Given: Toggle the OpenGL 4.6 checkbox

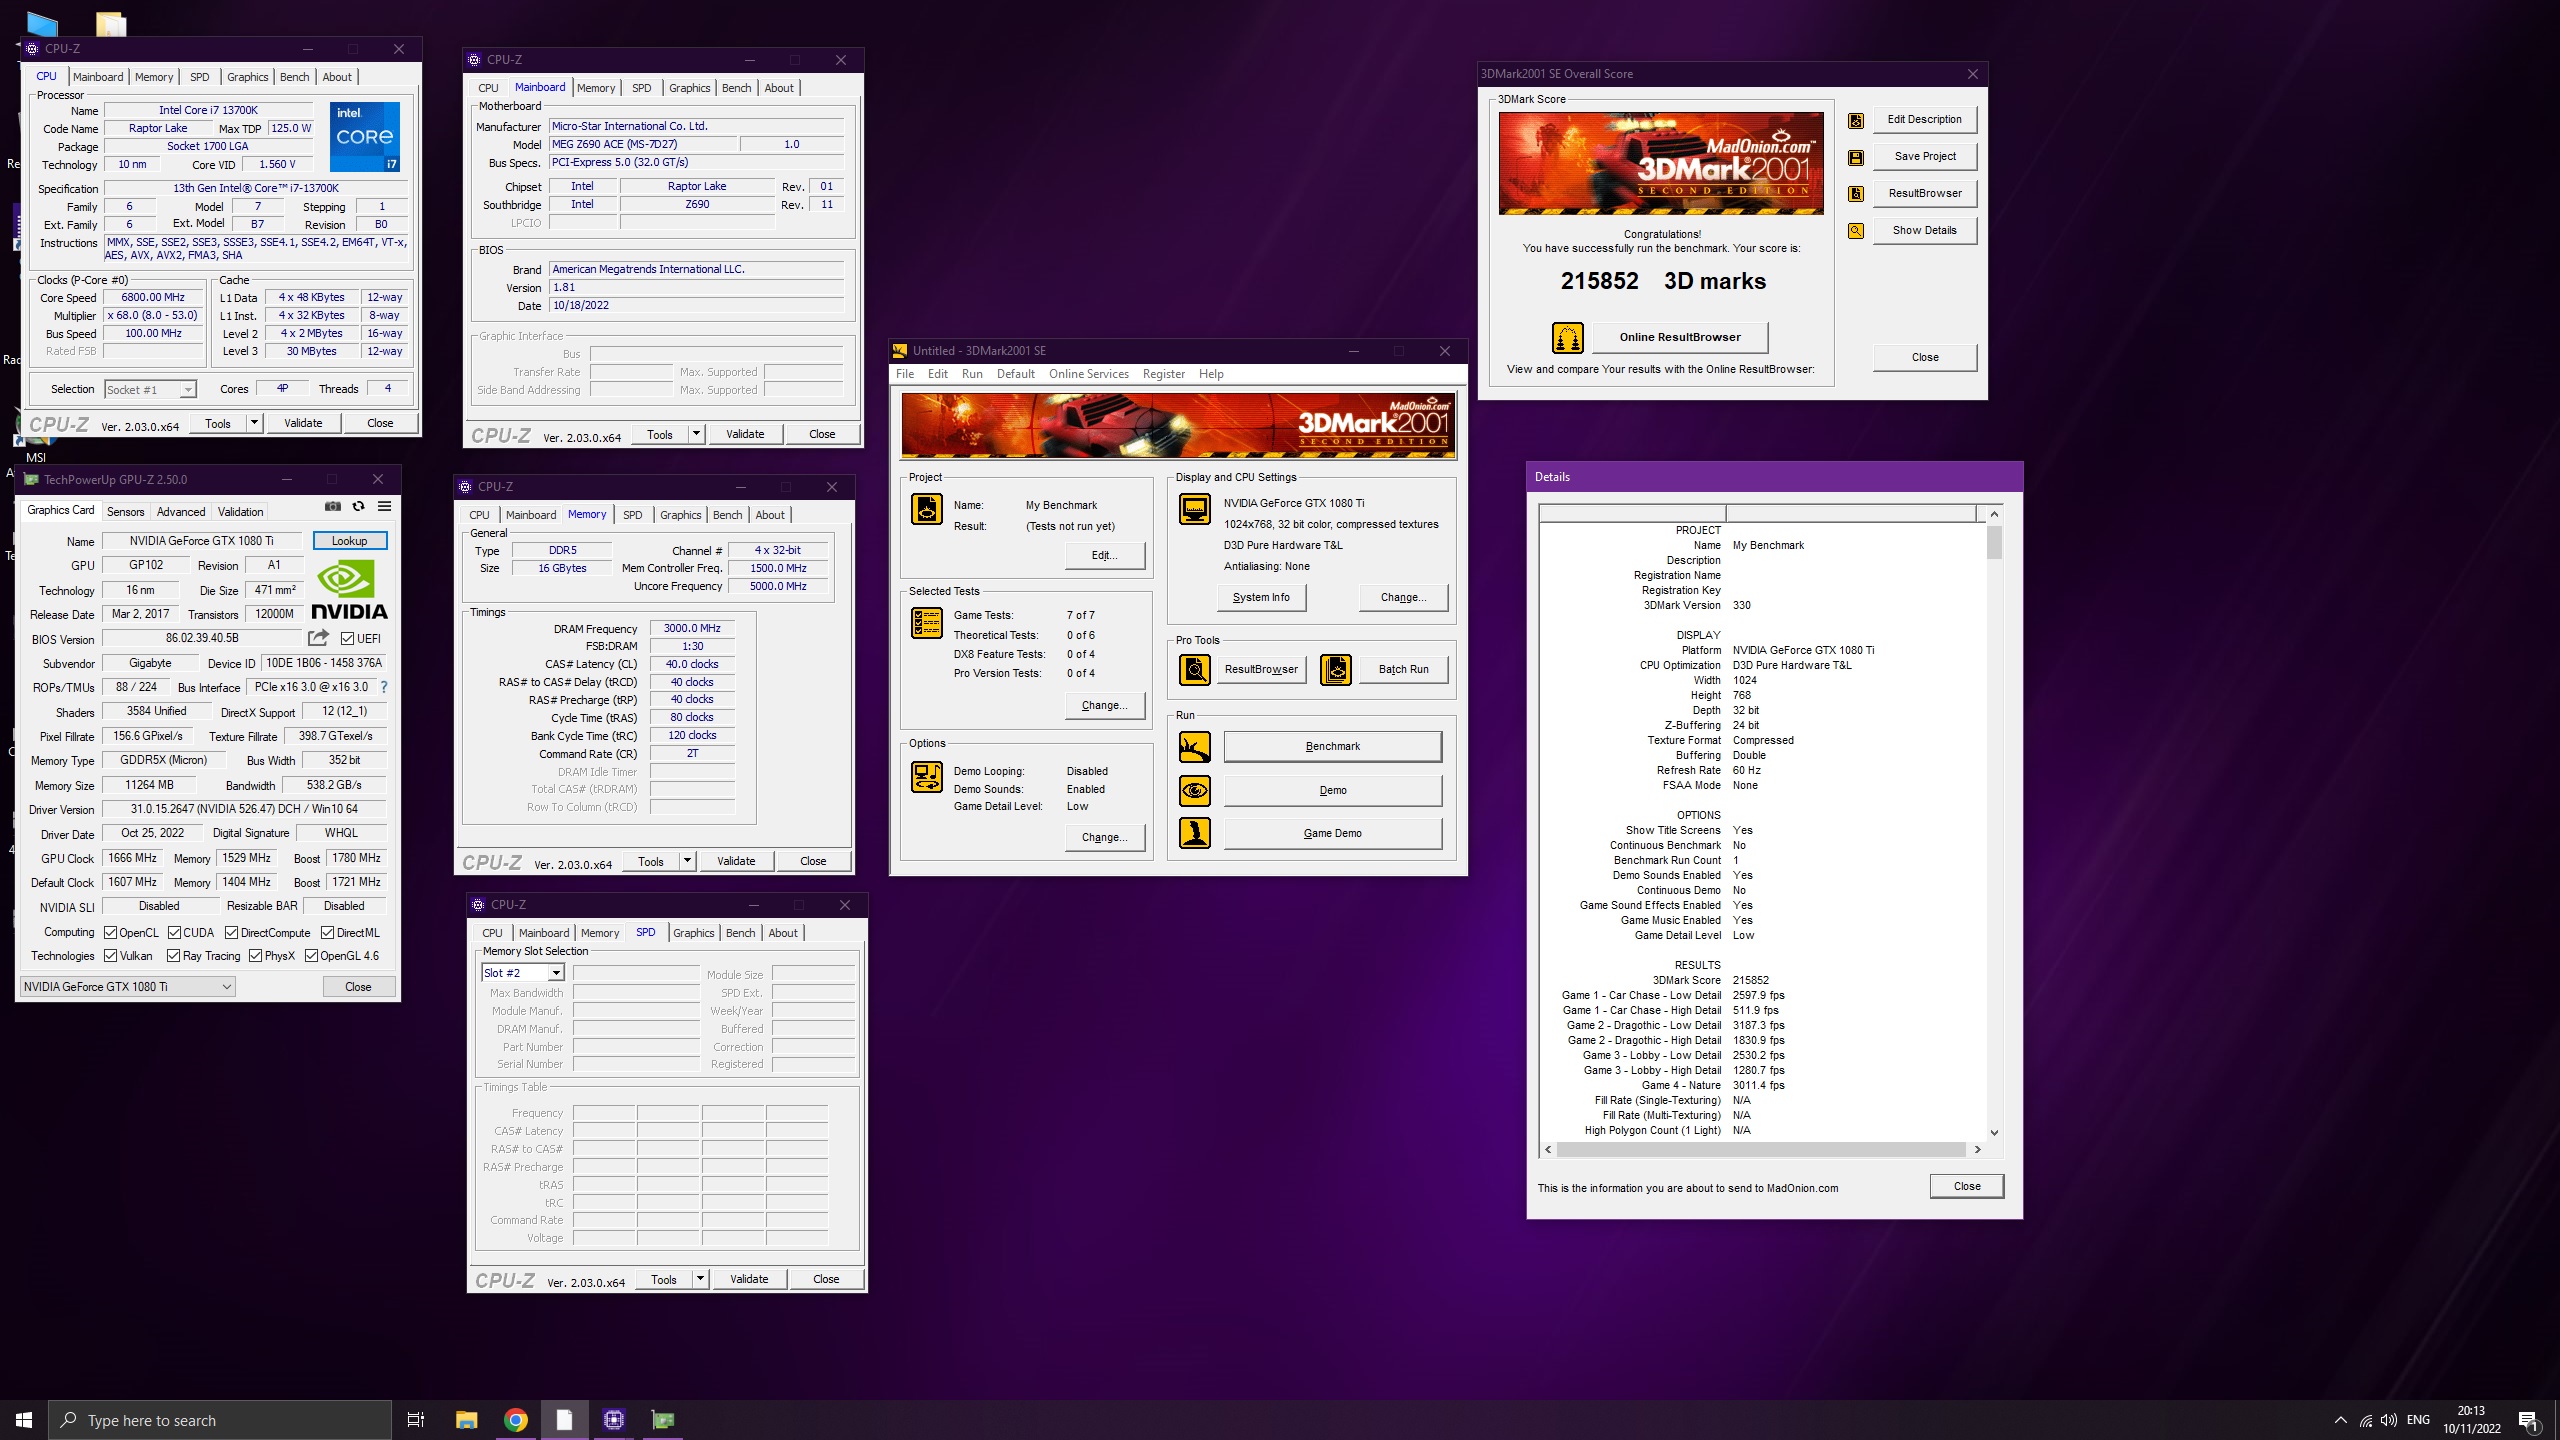Looking at the screenshot, I should tap(312, 956).
